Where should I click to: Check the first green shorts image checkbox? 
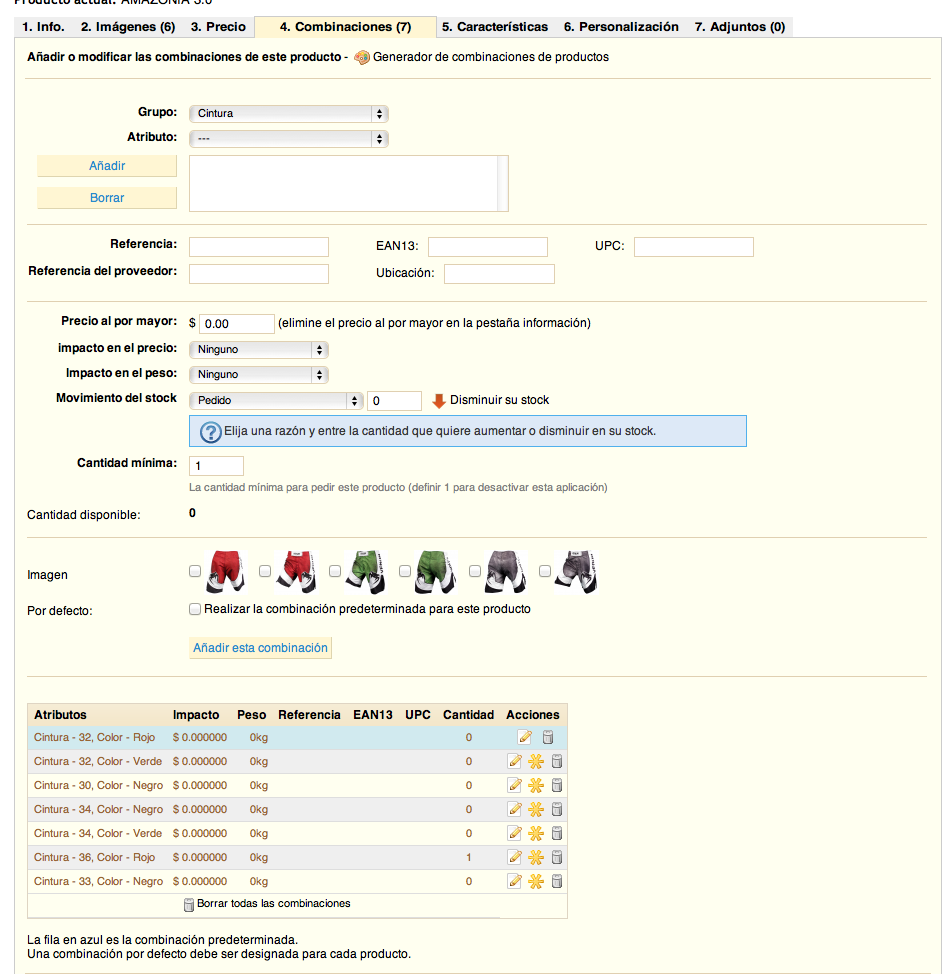pyautogui.click(x=335, y=571)
